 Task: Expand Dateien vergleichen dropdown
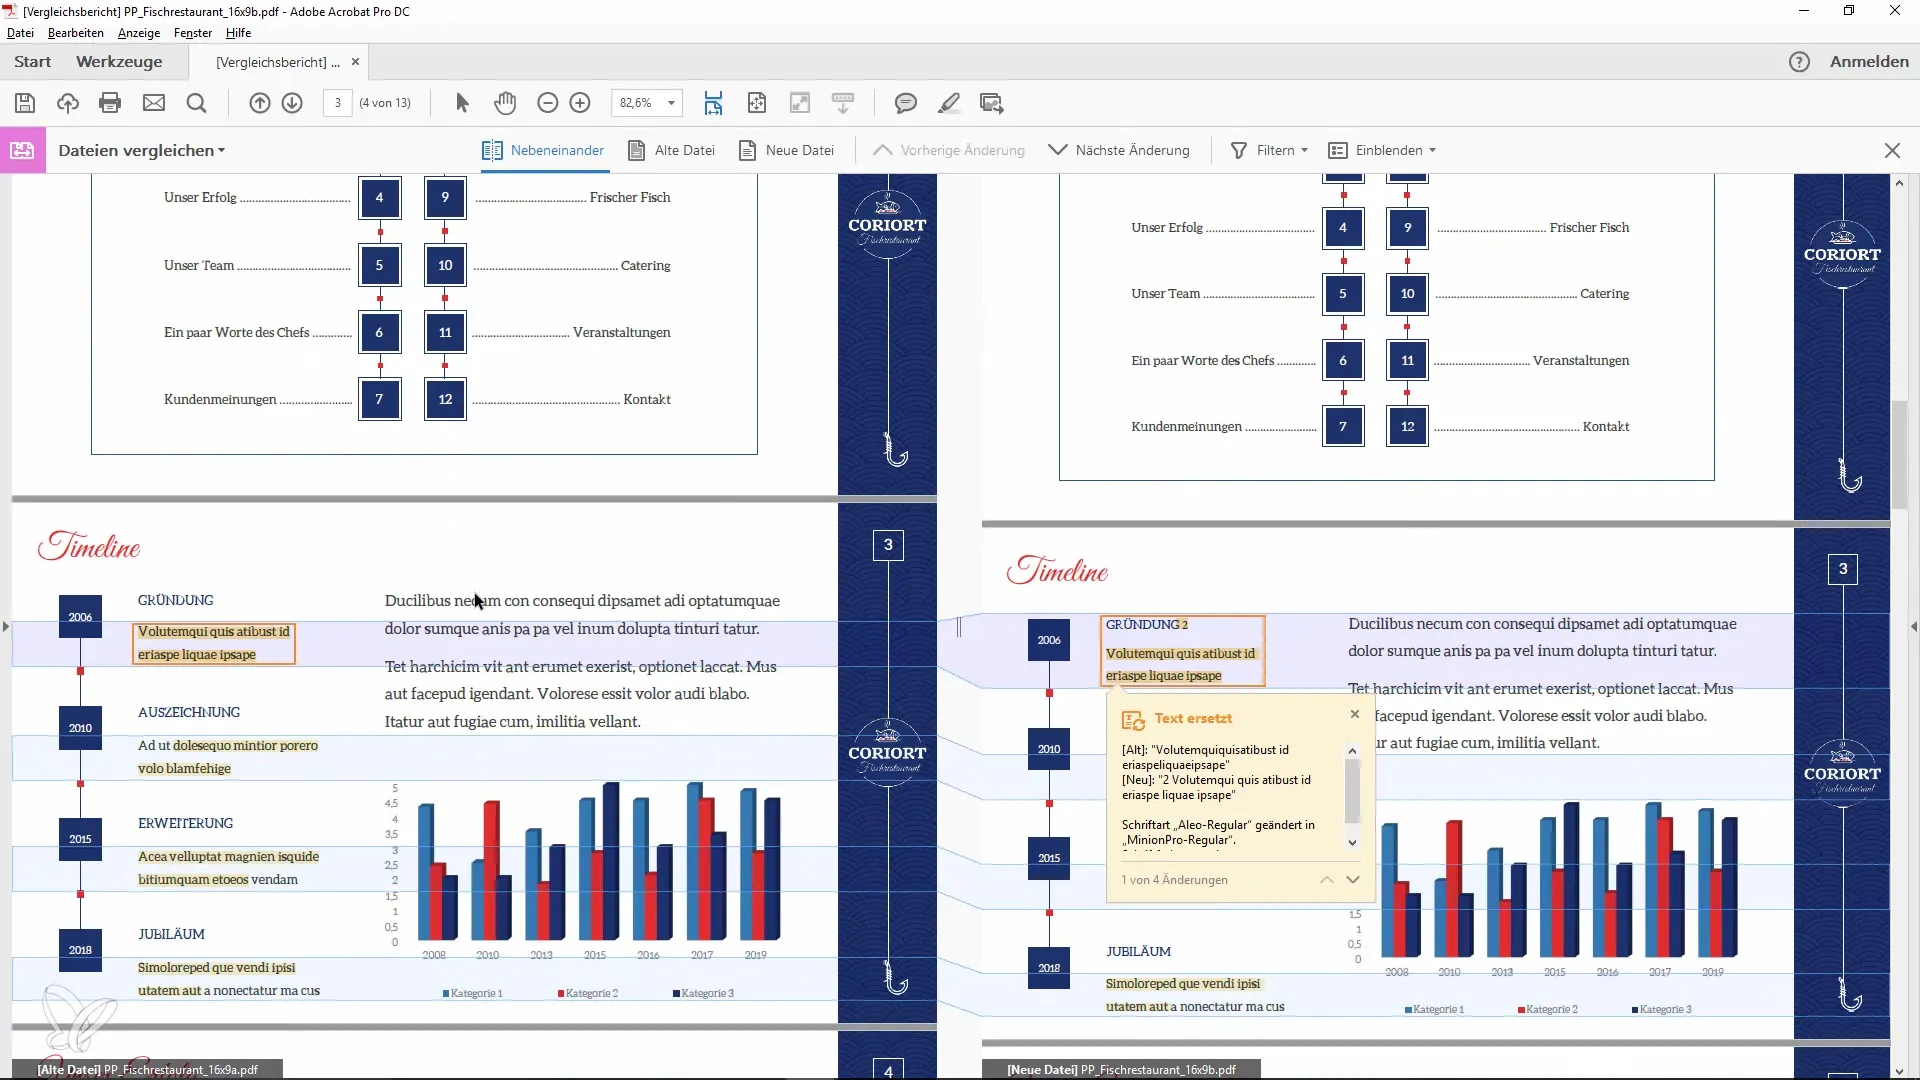141,151
